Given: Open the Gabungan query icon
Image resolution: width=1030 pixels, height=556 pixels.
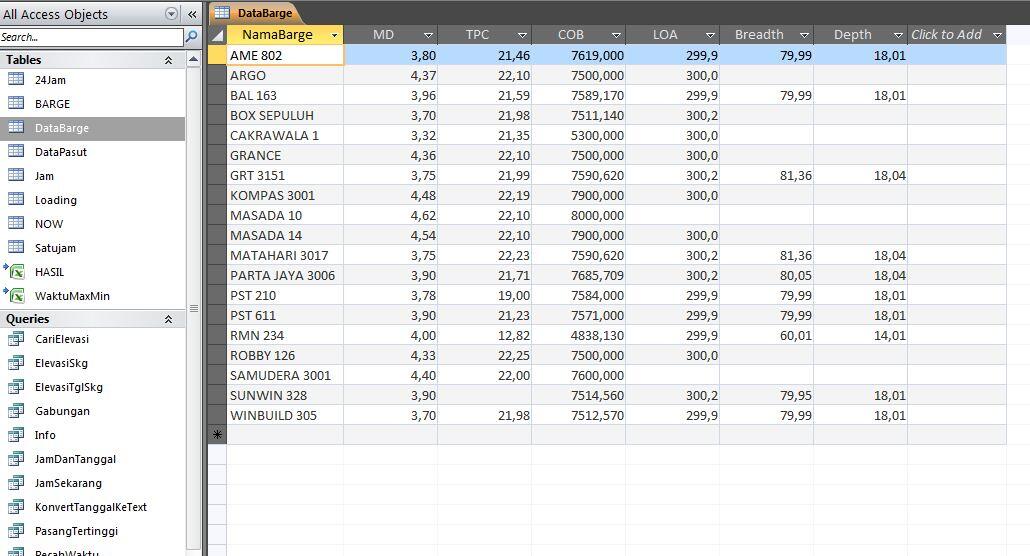Looking at the screenshot, I should pos(16,411).
